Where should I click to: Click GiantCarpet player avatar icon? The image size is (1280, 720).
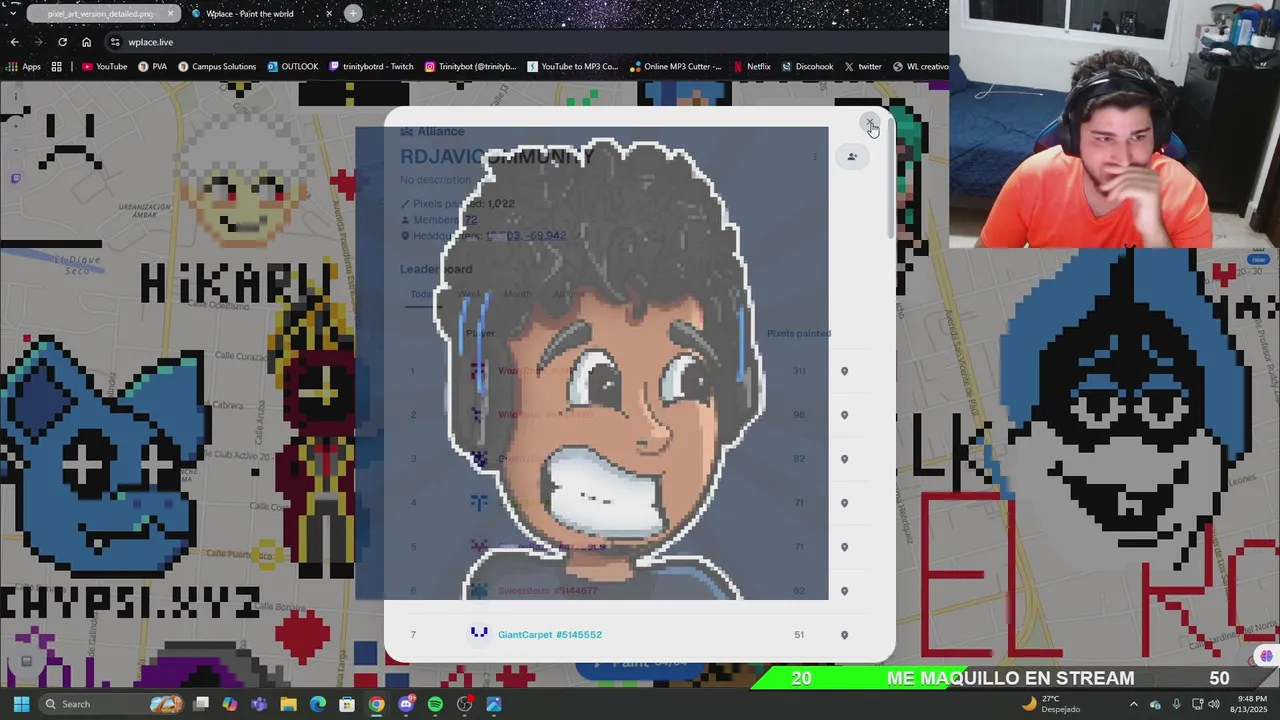pyautogui.click(x=479, y=634)
